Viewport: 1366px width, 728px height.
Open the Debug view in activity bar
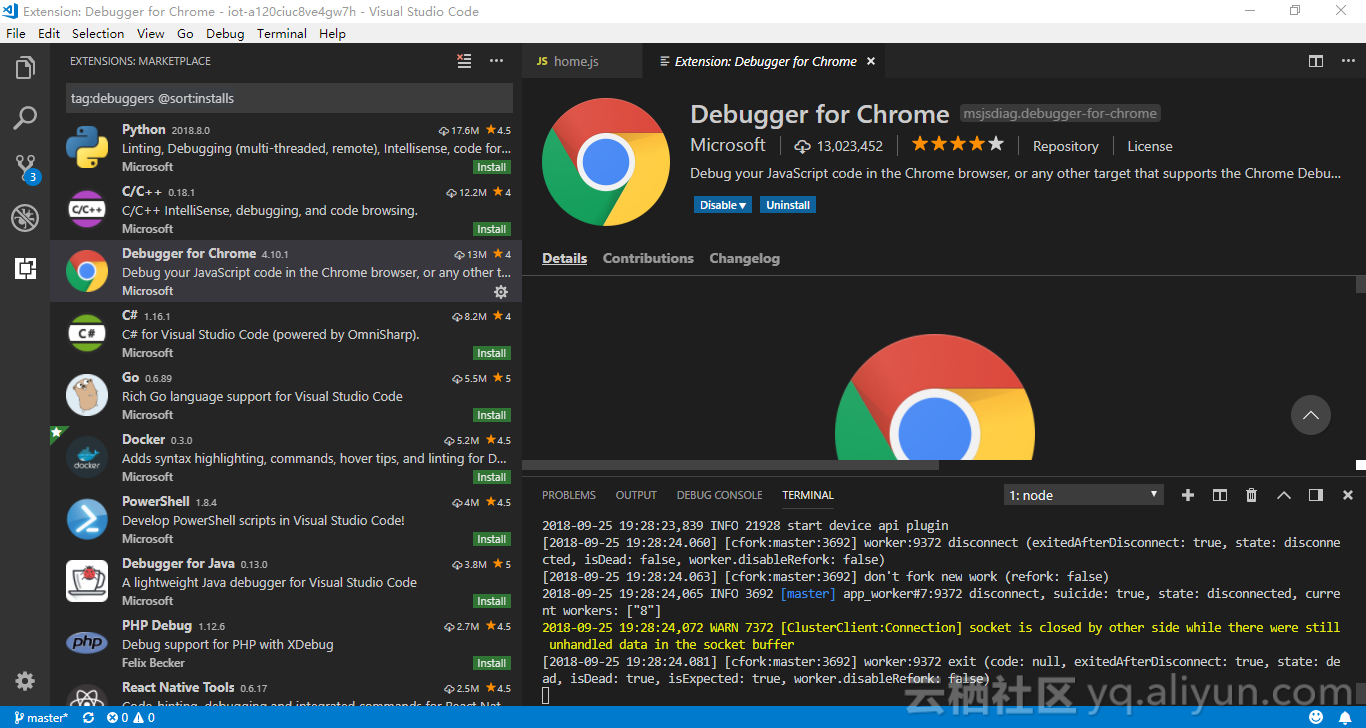(25, 217)
